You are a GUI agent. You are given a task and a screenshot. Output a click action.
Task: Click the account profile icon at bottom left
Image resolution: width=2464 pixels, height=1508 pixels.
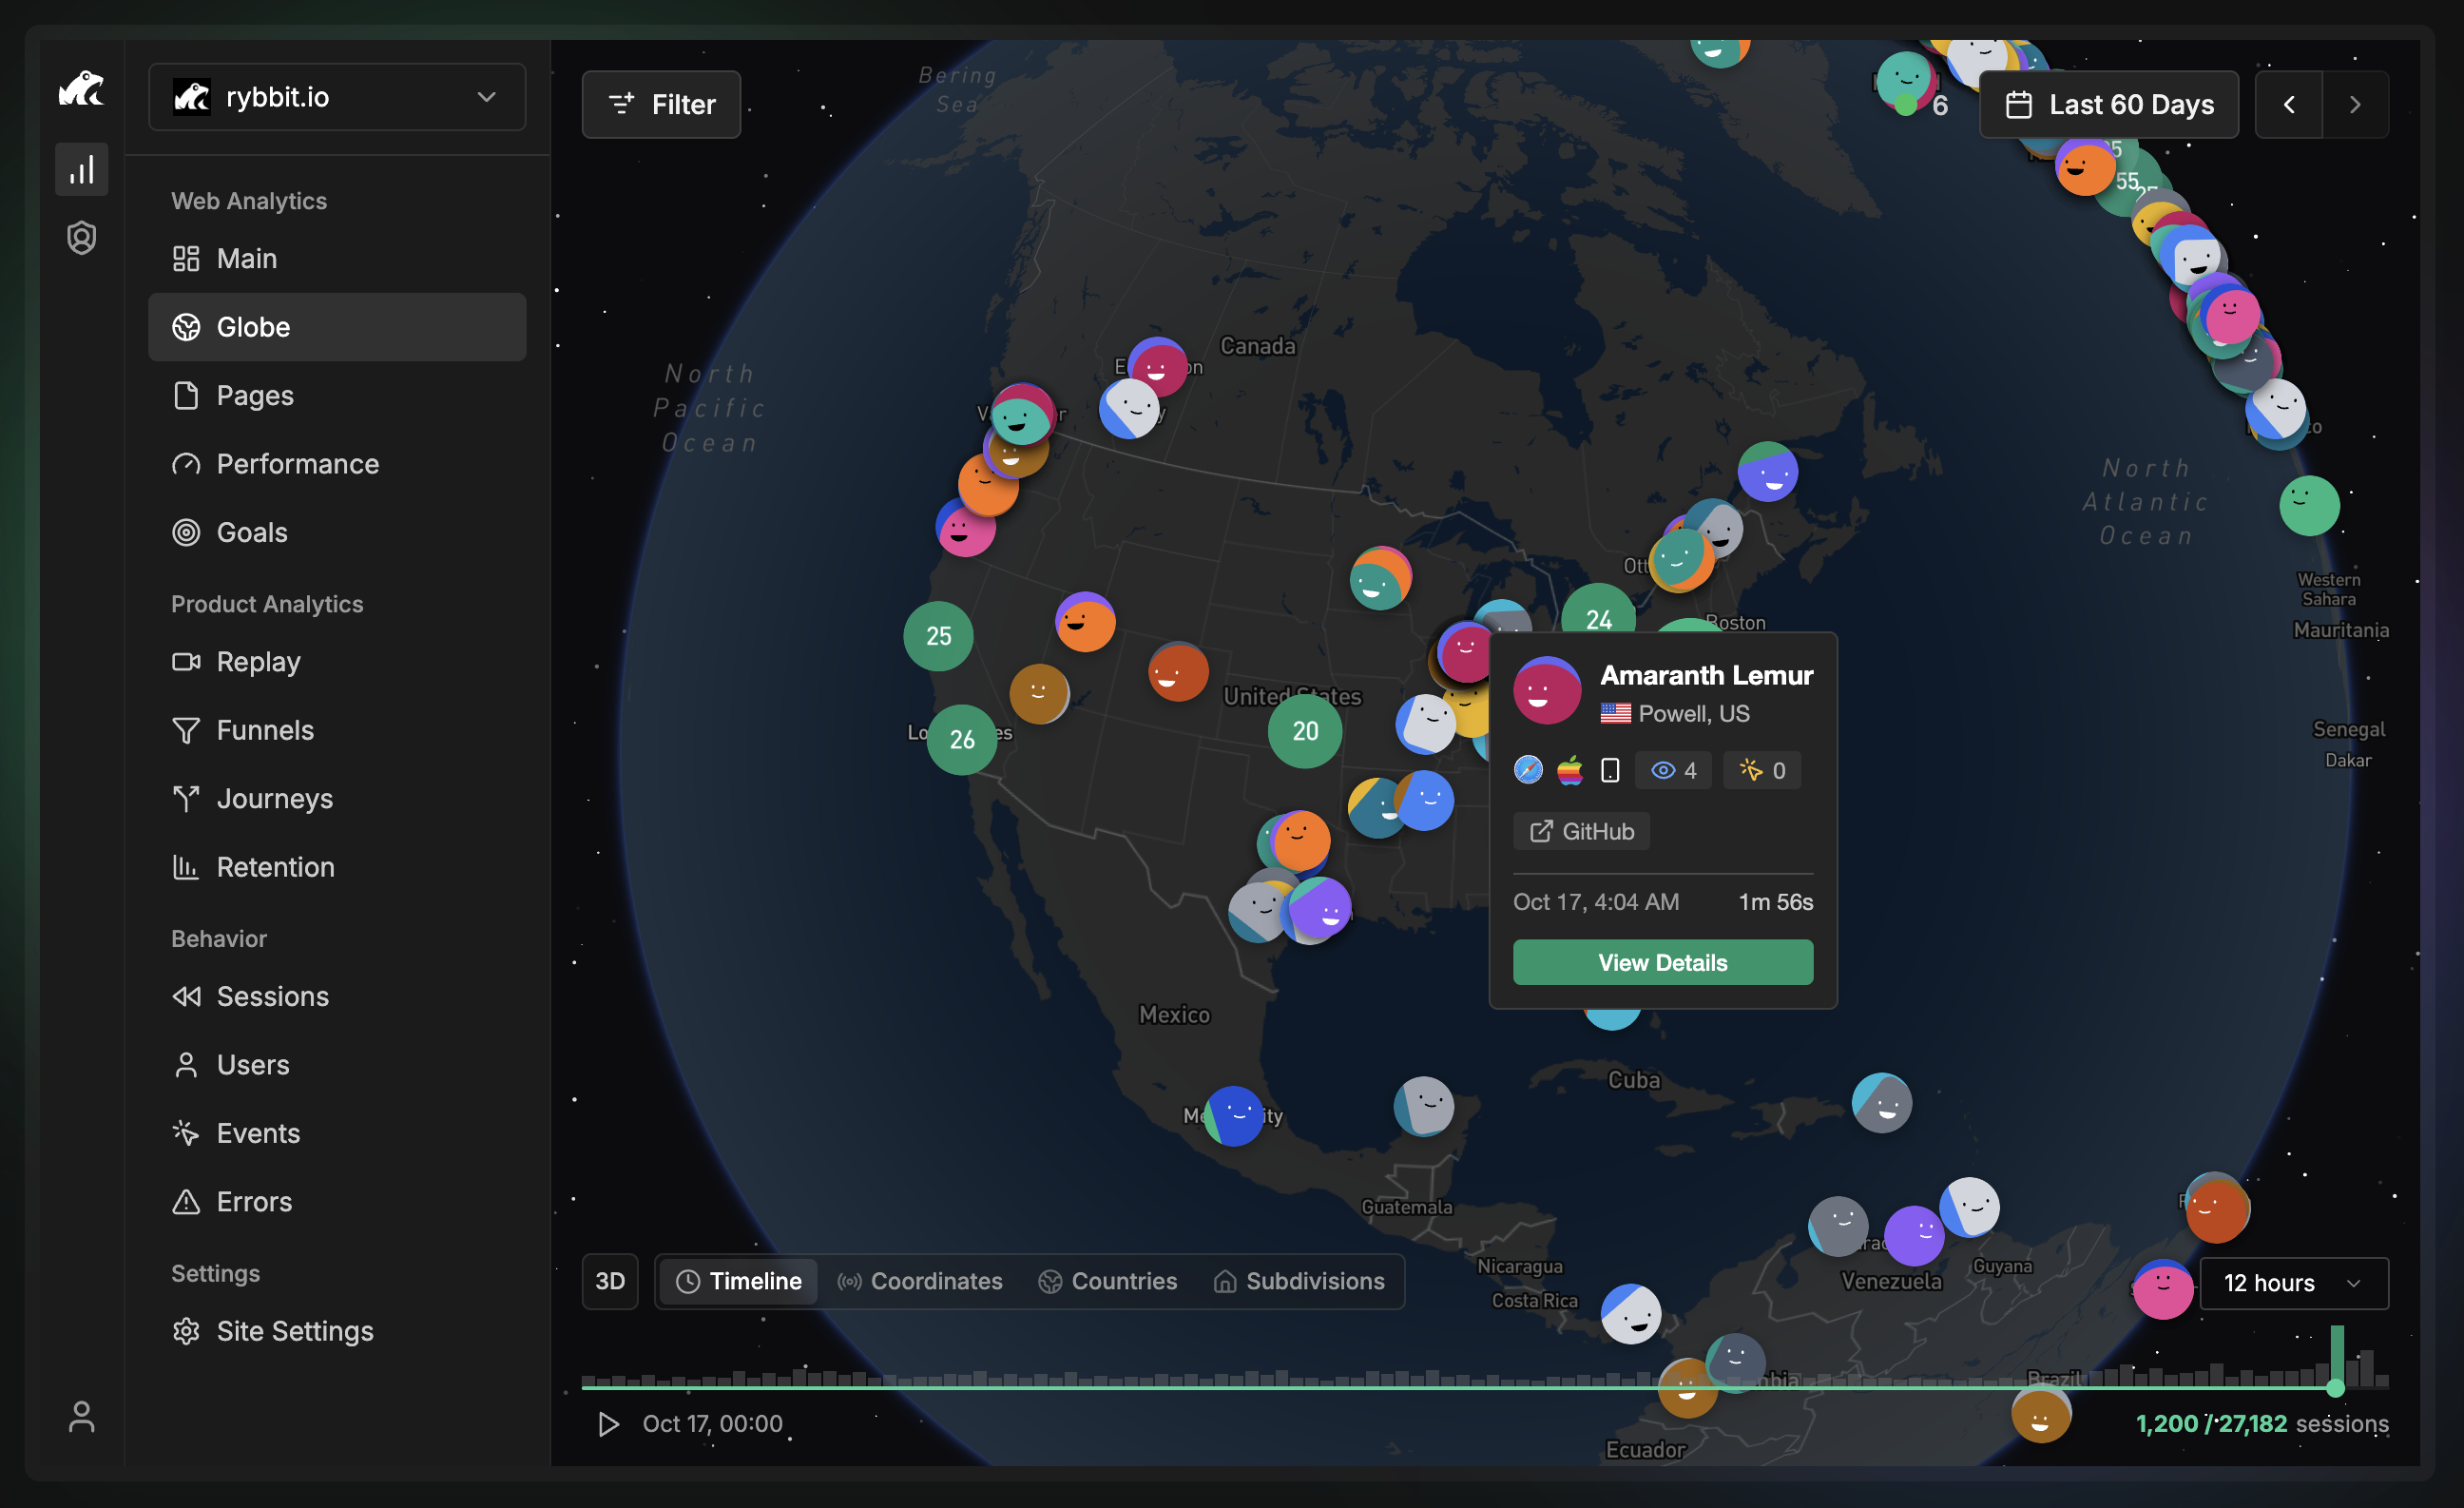pyautogui.click(x=82, y=1416)
